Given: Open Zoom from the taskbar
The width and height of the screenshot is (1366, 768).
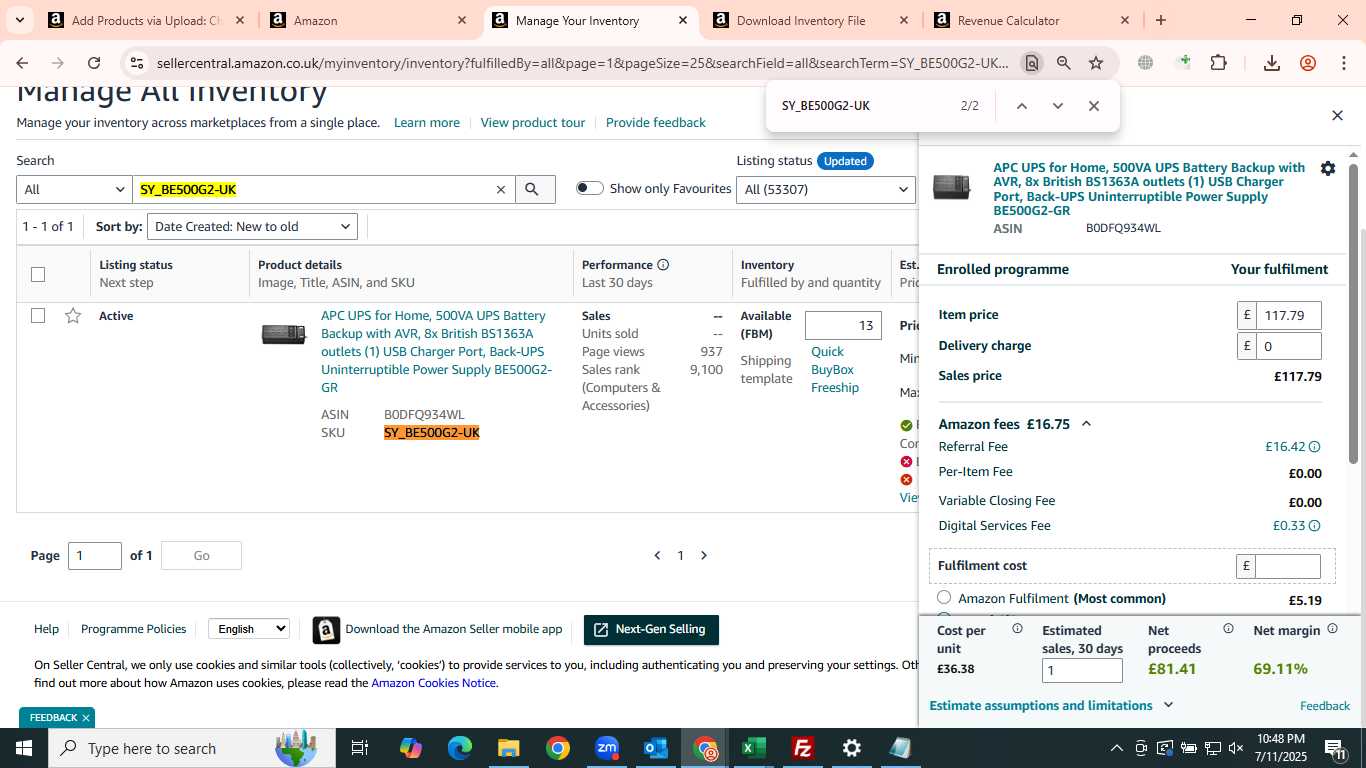Looking at the screenshot, I should point(607,748).
